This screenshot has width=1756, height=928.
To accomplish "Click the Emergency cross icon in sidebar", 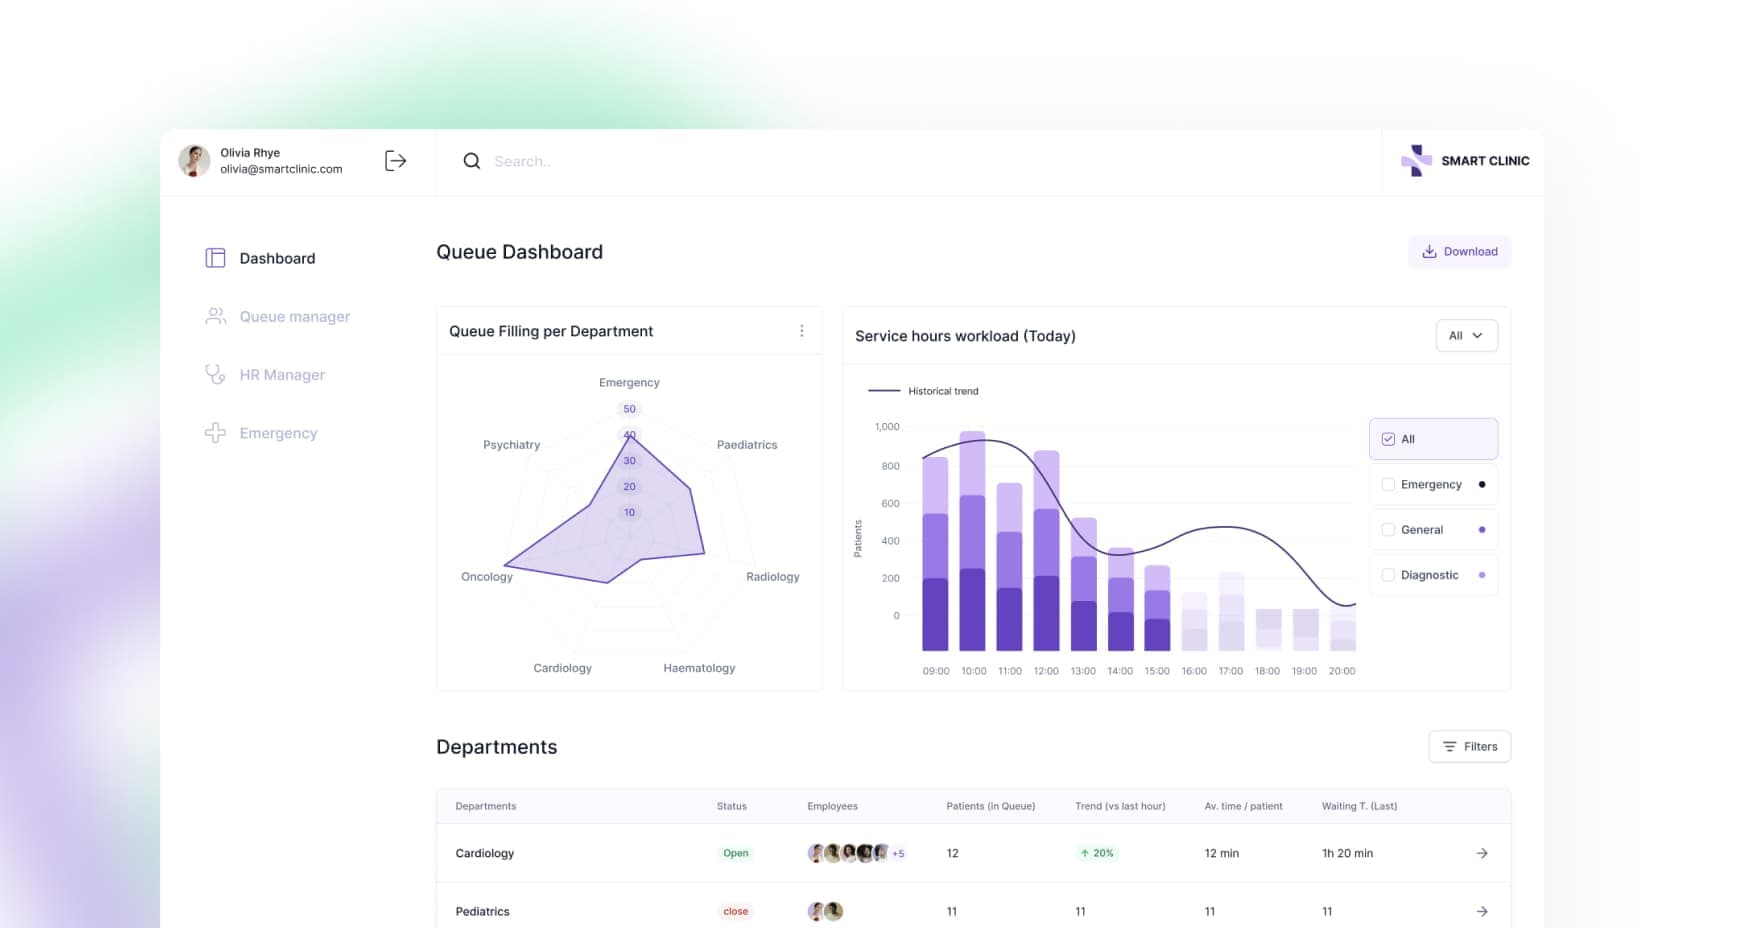I will pos(215,433).
